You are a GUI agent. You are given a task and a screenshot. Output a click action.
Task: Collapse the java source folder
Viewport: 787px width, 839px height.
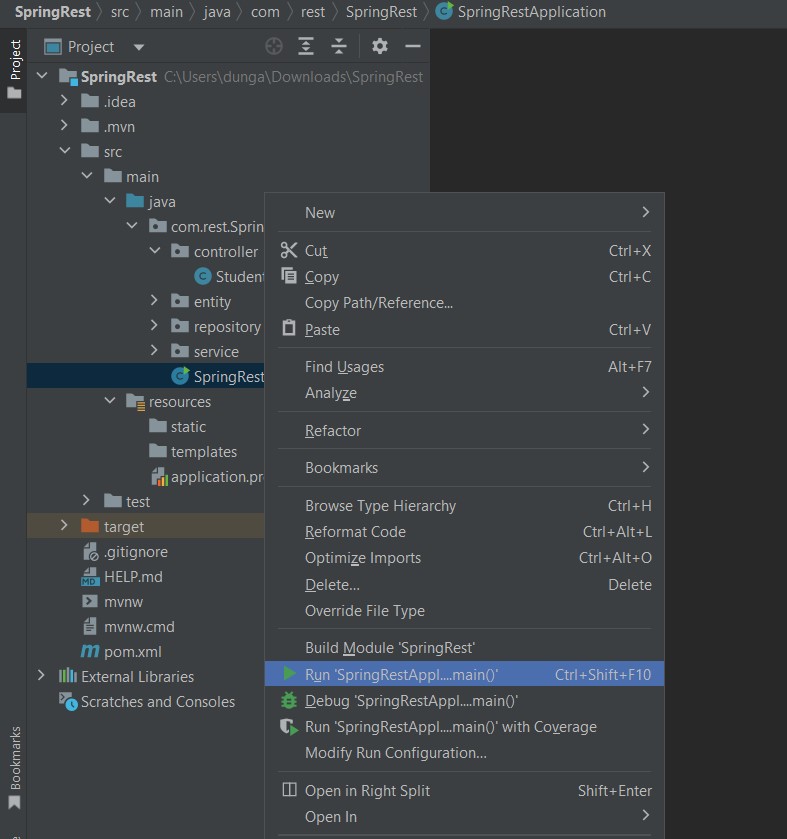110,201
